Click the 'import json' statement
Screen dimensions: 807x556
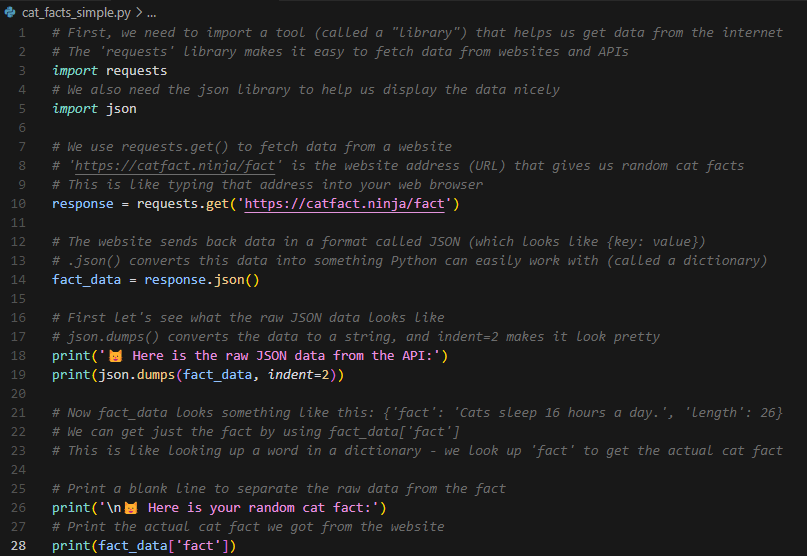click(94, 109)
